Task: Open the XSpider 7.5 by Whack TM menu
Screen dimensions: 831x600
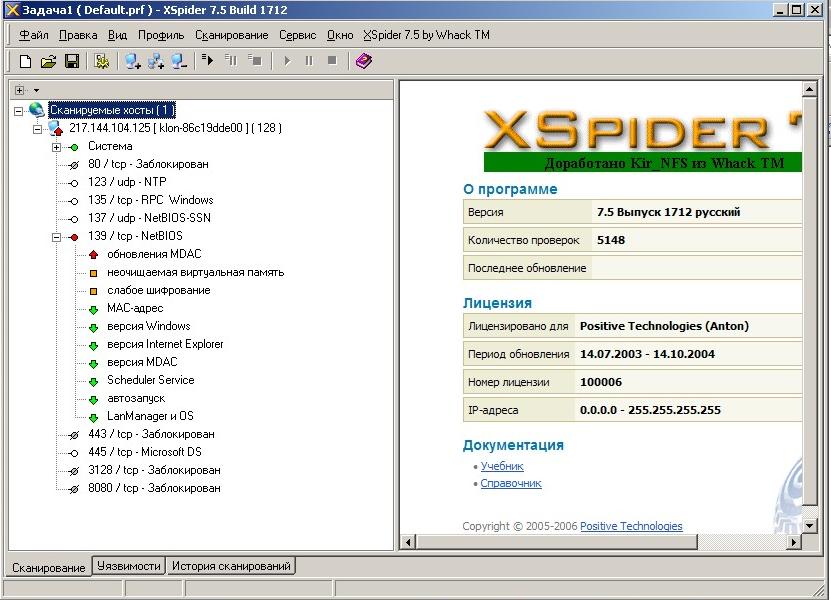Action: (426, 35)
